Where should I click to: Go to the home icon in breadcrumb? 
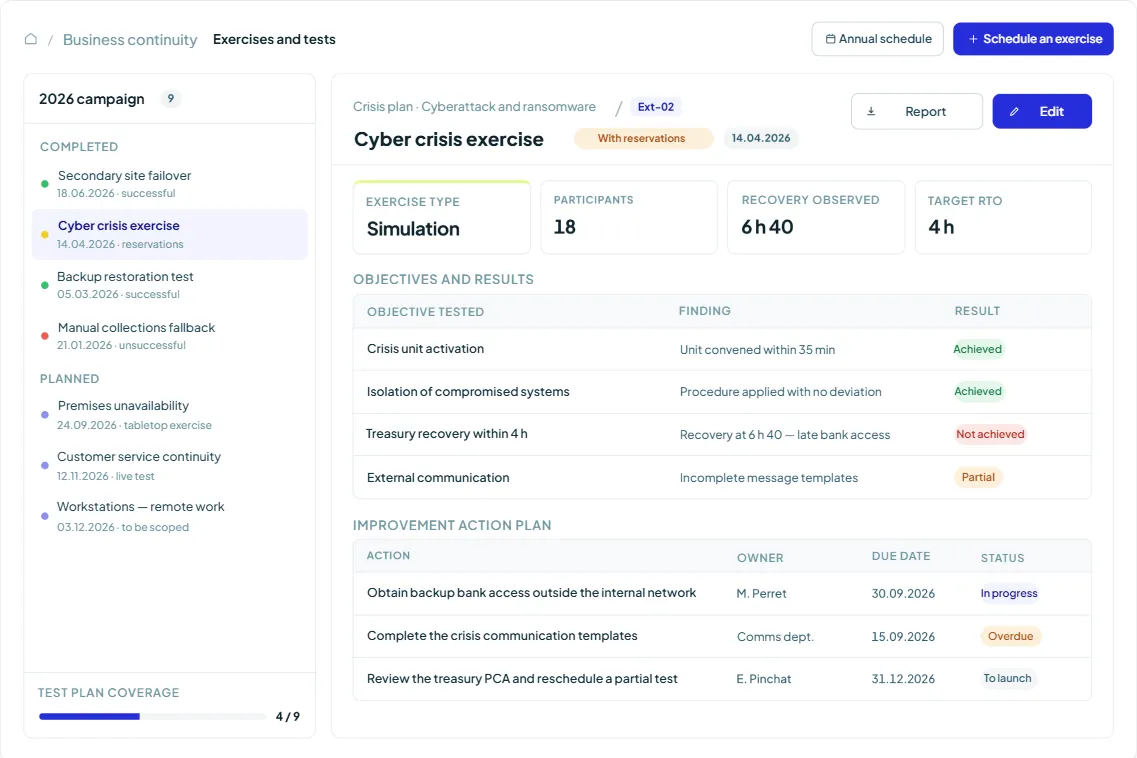tap(30, 39)
